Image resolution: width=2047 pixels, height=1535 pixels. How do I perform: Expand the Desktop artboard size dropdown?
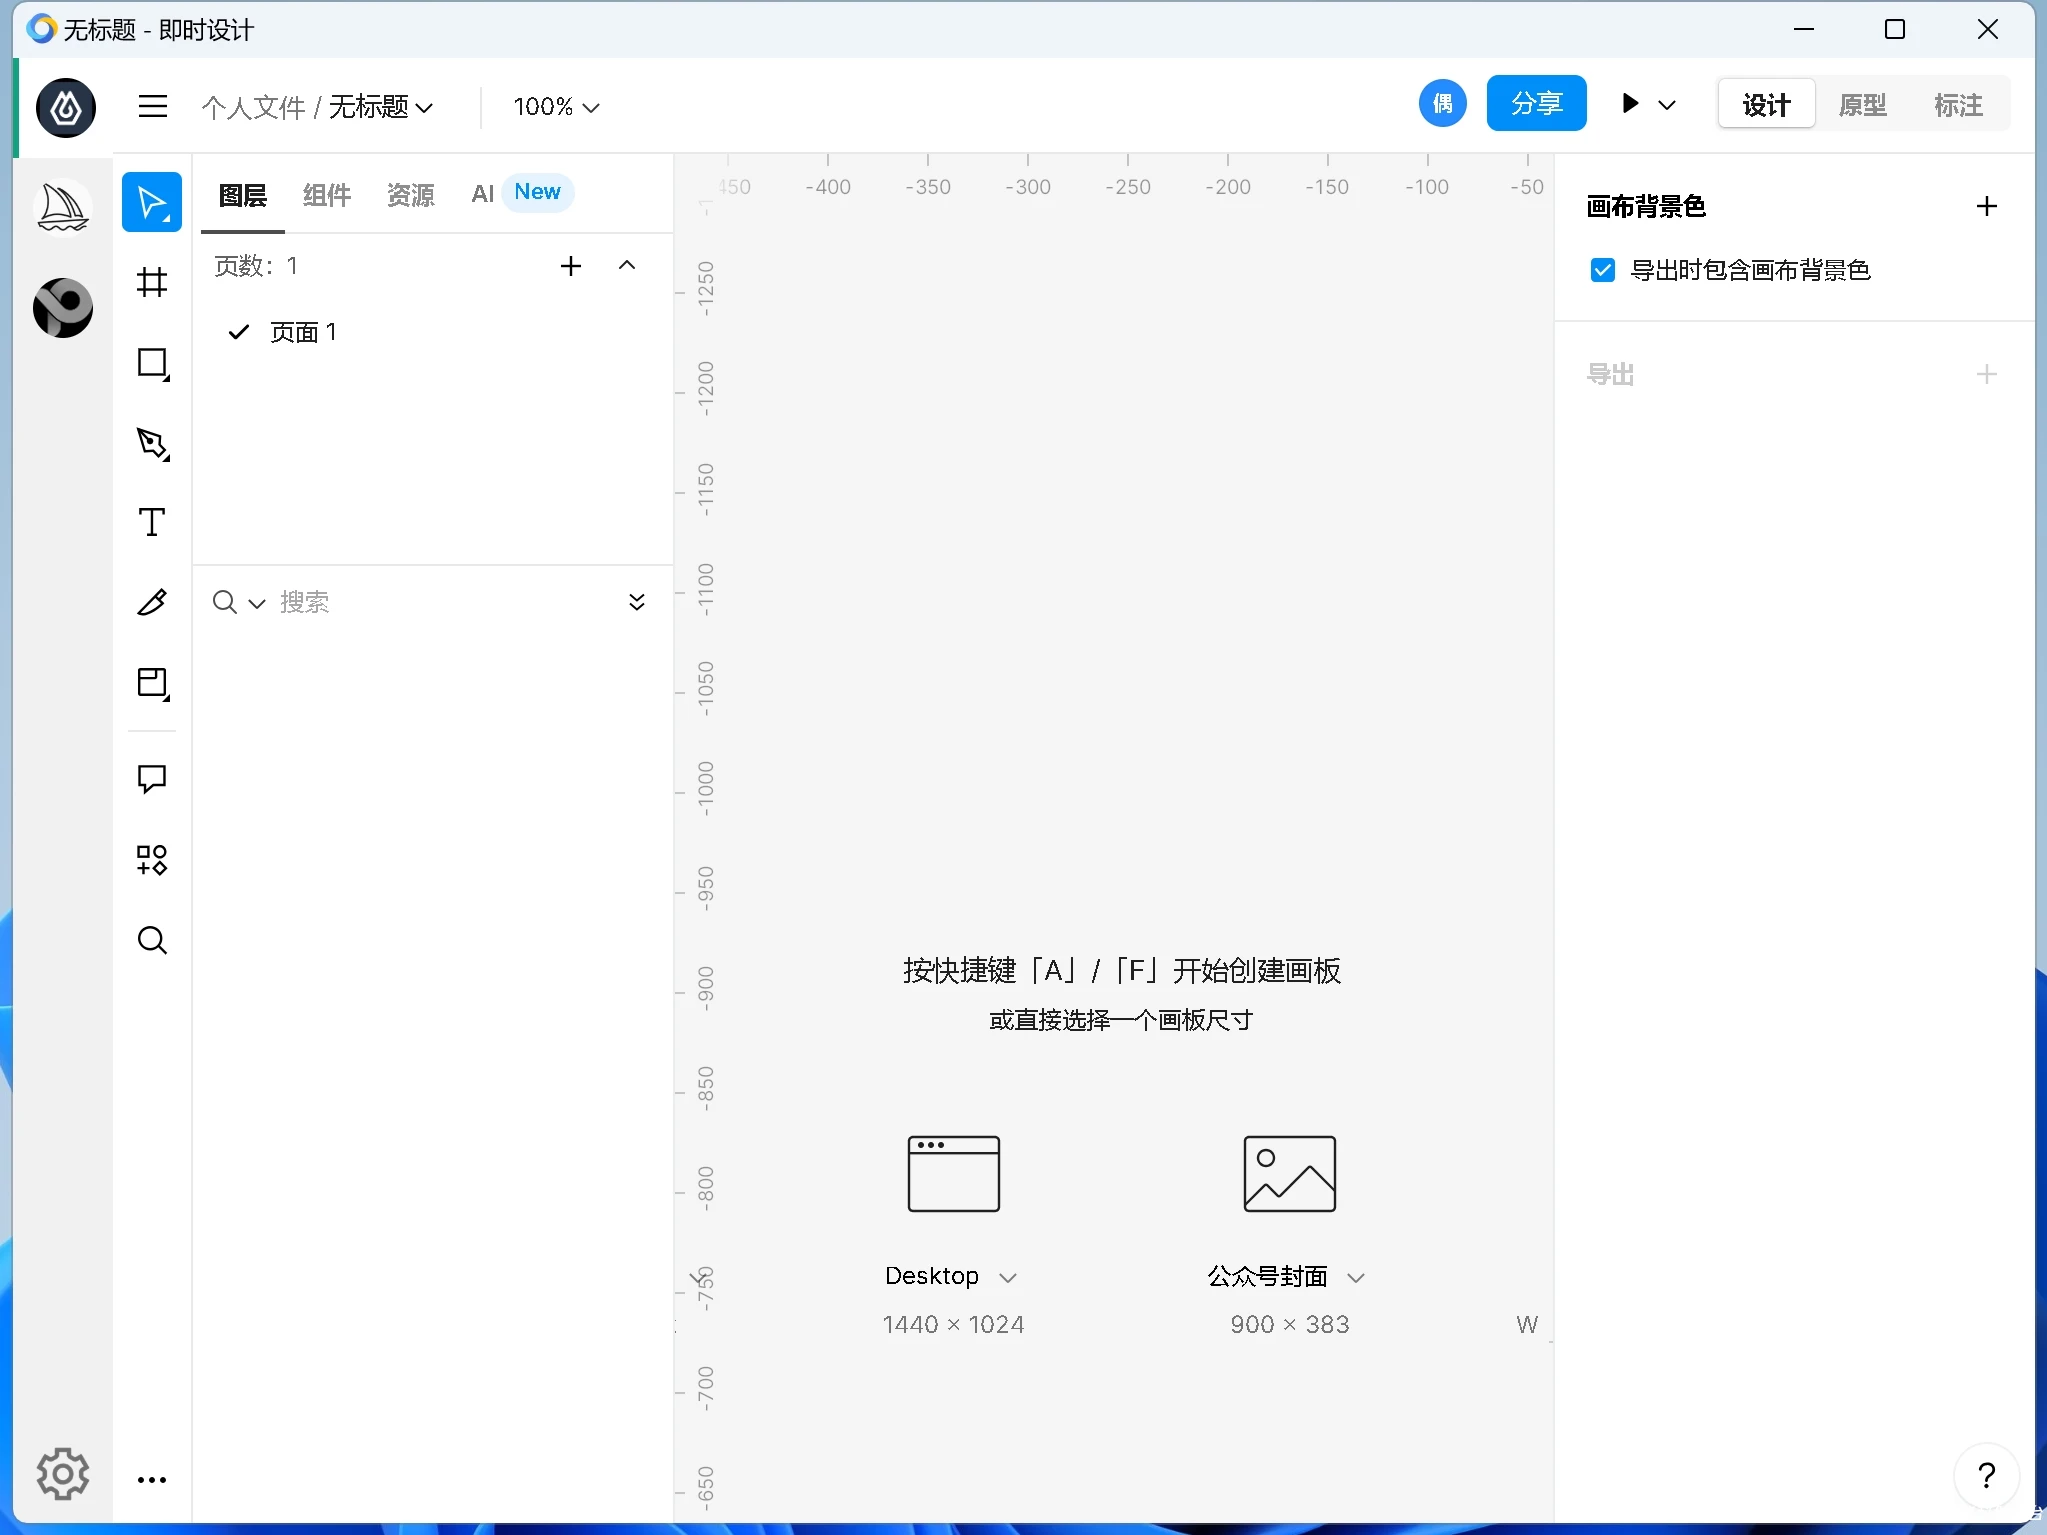(x=1008, y=1277)
